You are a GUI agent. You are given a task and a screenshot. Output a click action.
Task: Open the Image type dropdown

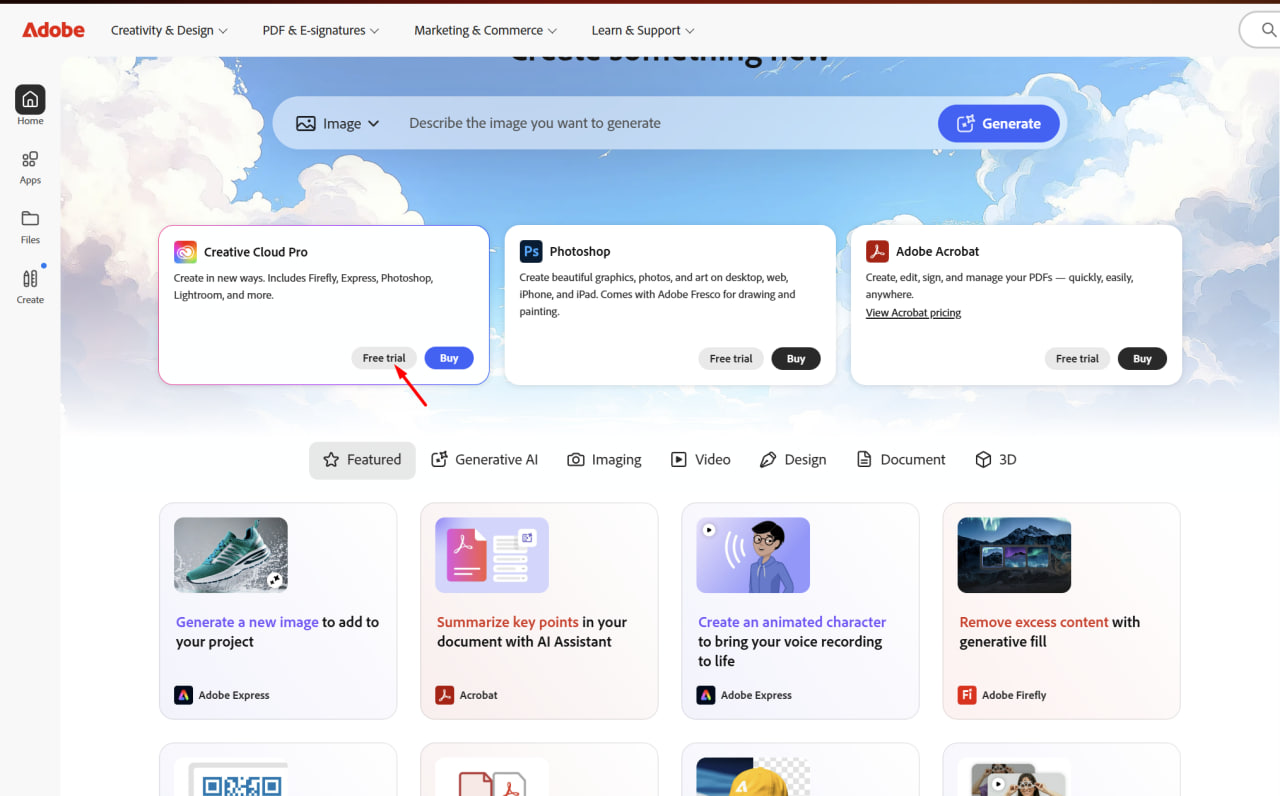pyautogui.click(x=338, y=124)
